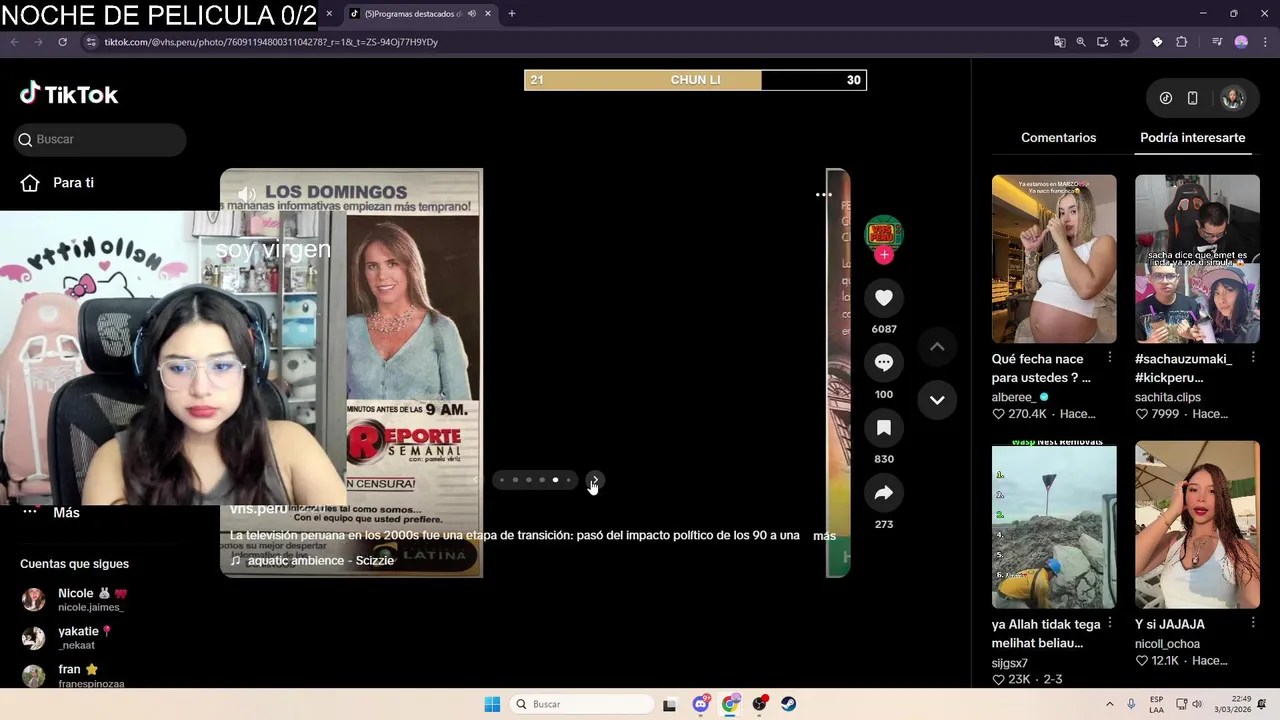Open the Qué fecha nace video thumbnail
This screenshot has height=720, width=1280.
tap(1054, 259)
